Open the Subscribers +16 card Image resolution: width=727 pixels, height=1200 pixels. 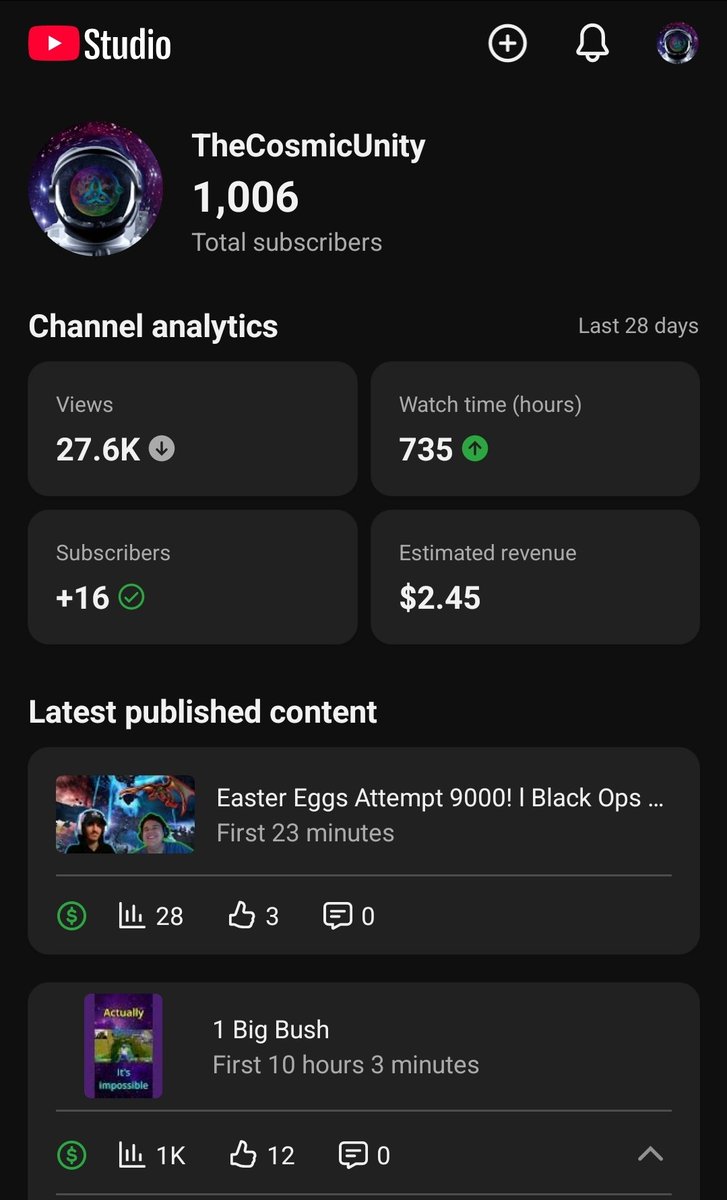[x=192, y=577]
